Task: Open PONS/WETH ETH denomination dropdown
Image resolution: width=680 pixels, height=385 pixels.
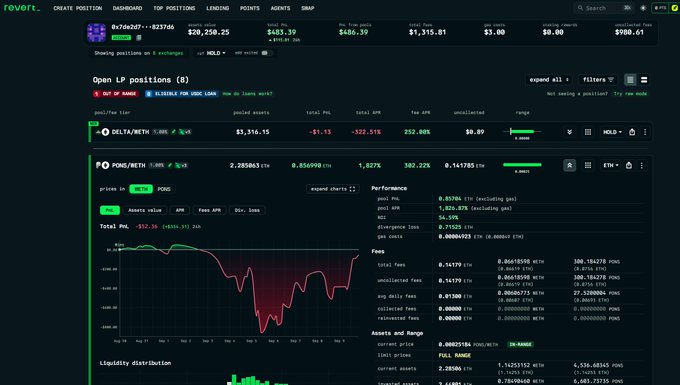Action: pos(611,165)
